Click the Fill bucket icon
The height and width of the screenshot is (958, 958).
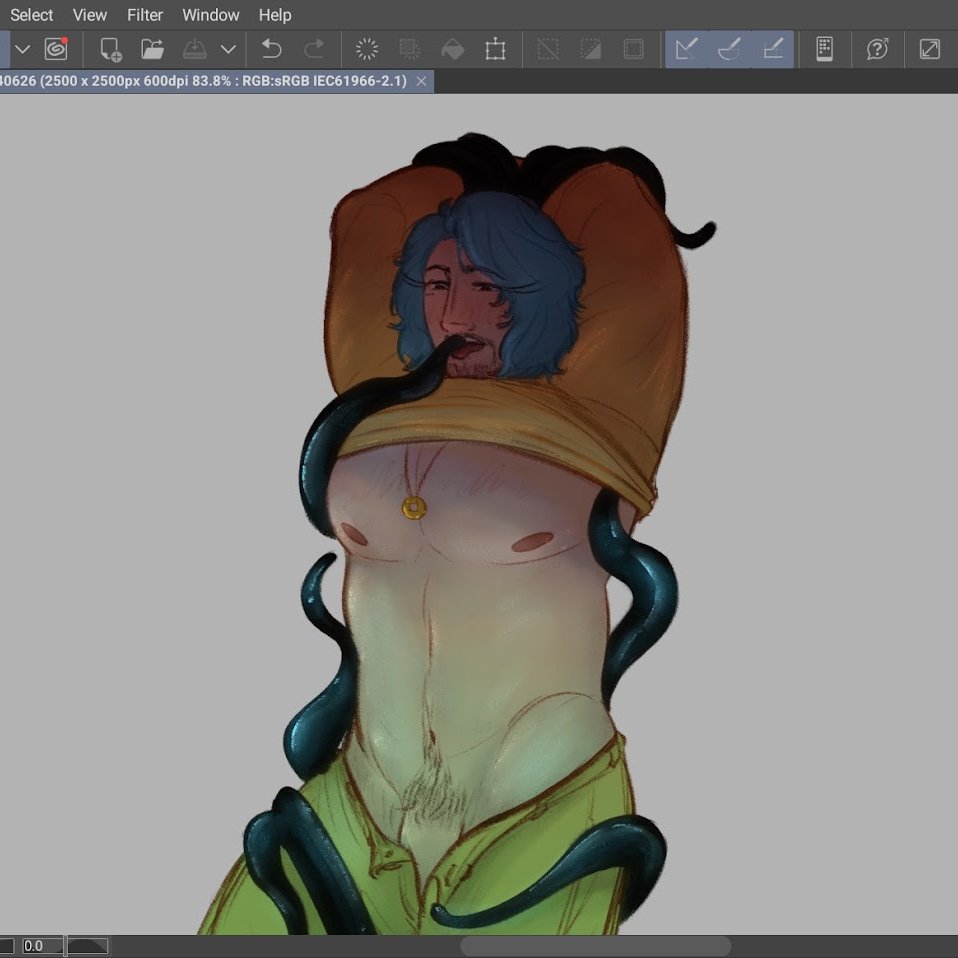[x=453, y=49]
